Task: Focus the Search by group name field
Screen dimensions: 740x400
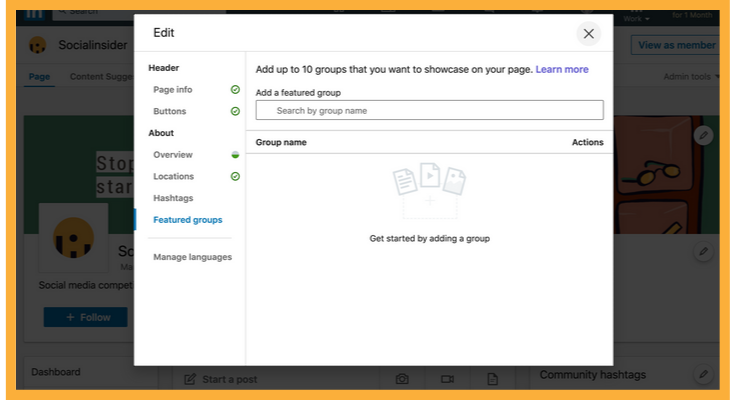Action: [x=429, y=110]
